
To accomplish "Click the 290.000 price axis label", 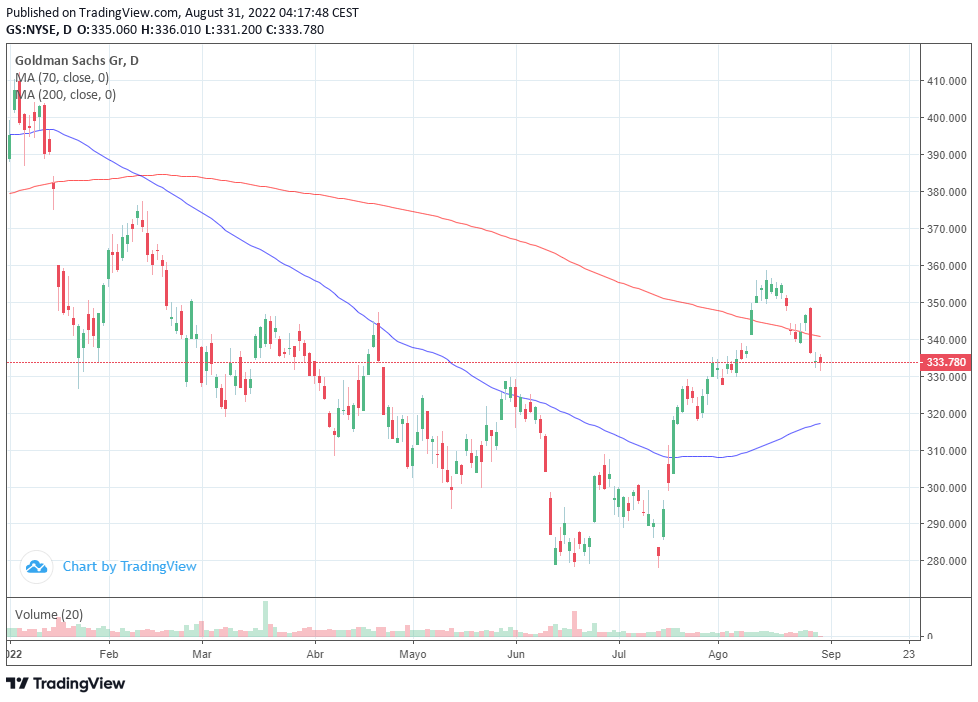I will [x=946, y=524].
